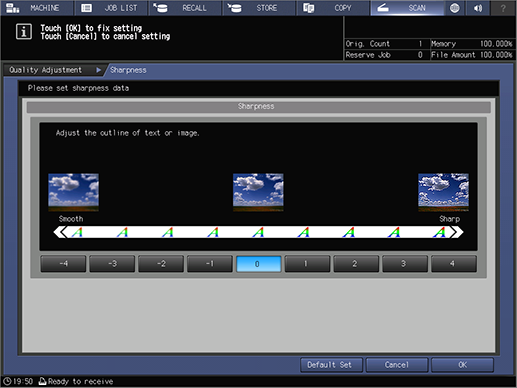
Task: Open the RECALL tab
Action: (x=185, y=8)
